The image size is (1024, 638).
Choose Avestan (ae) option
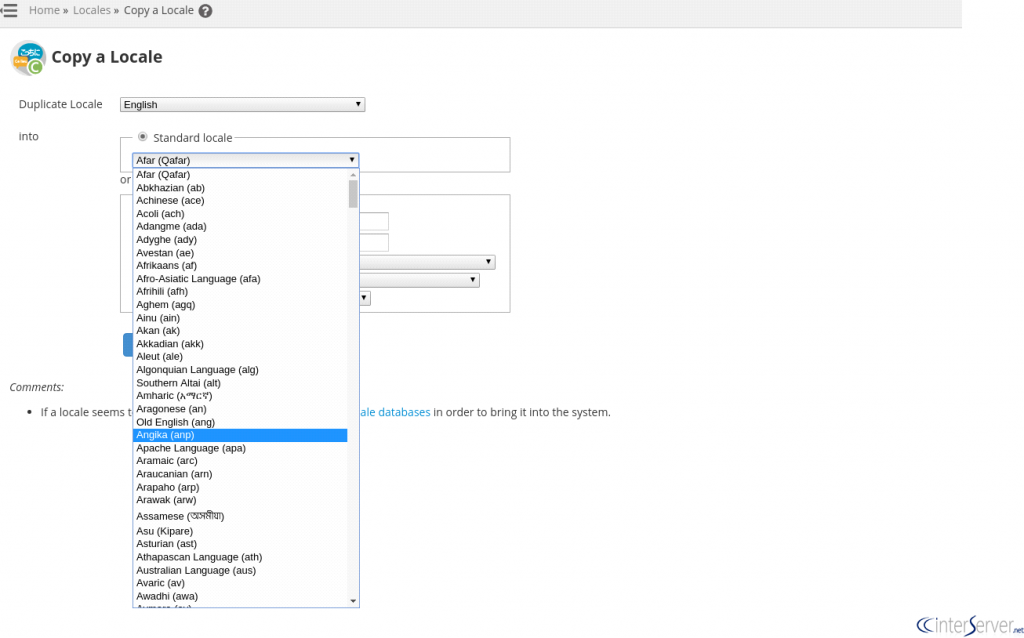(x=240, y=253)
